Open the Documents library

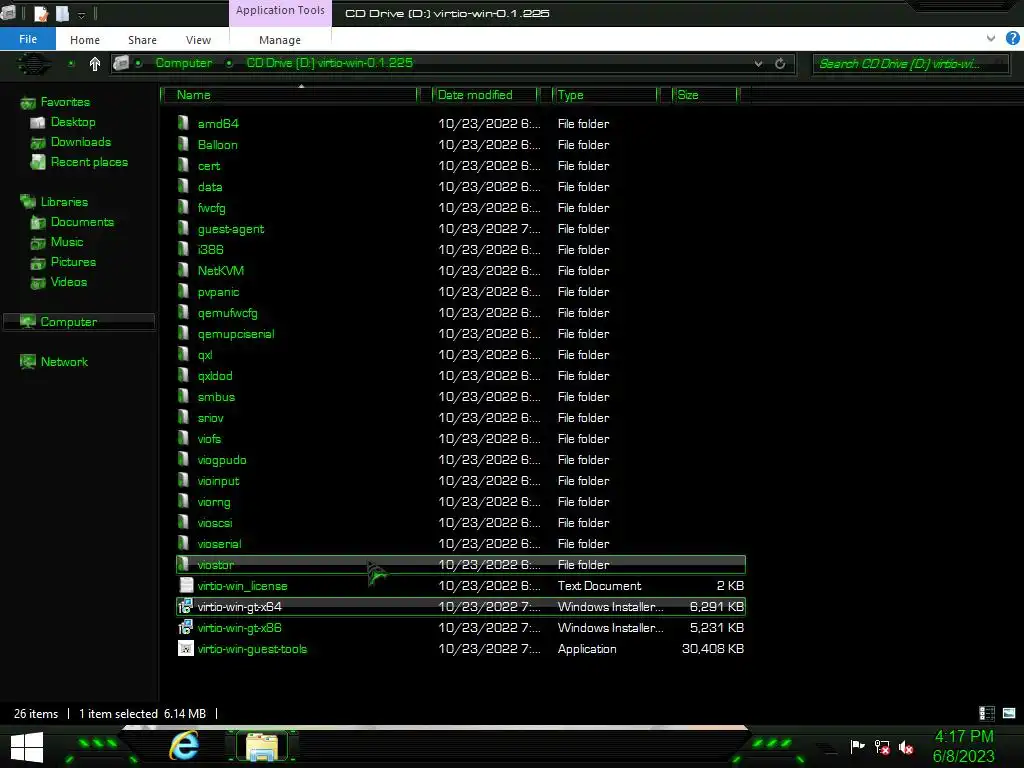[x=82, y=222]
